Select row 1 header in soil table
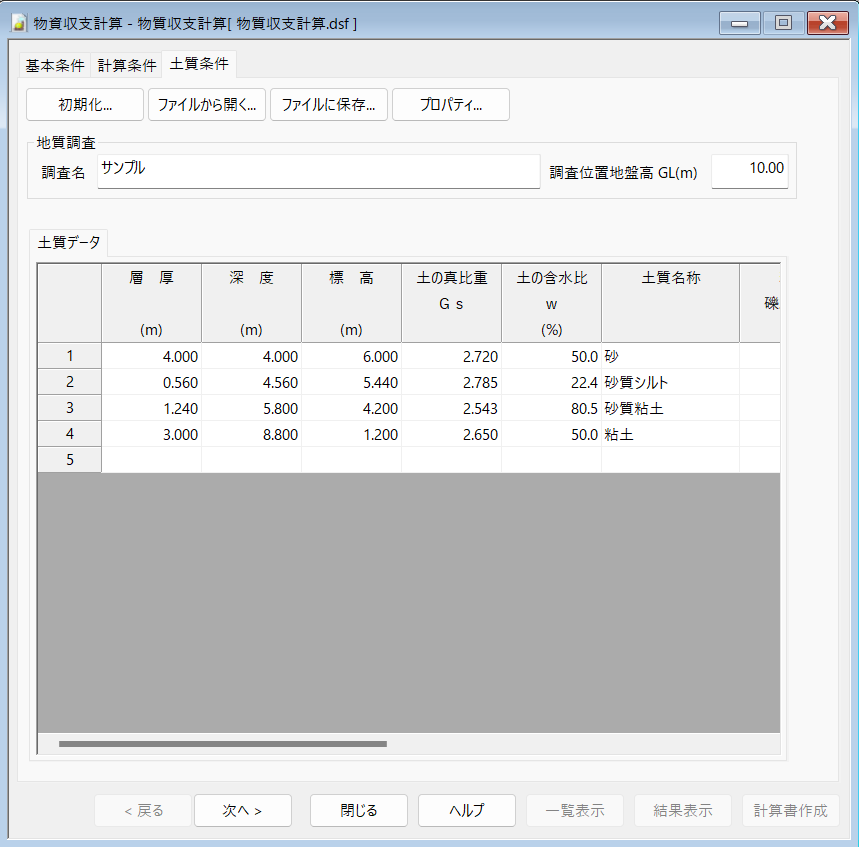The height and width of the screenshot is (847, 859). coord(69,356)
